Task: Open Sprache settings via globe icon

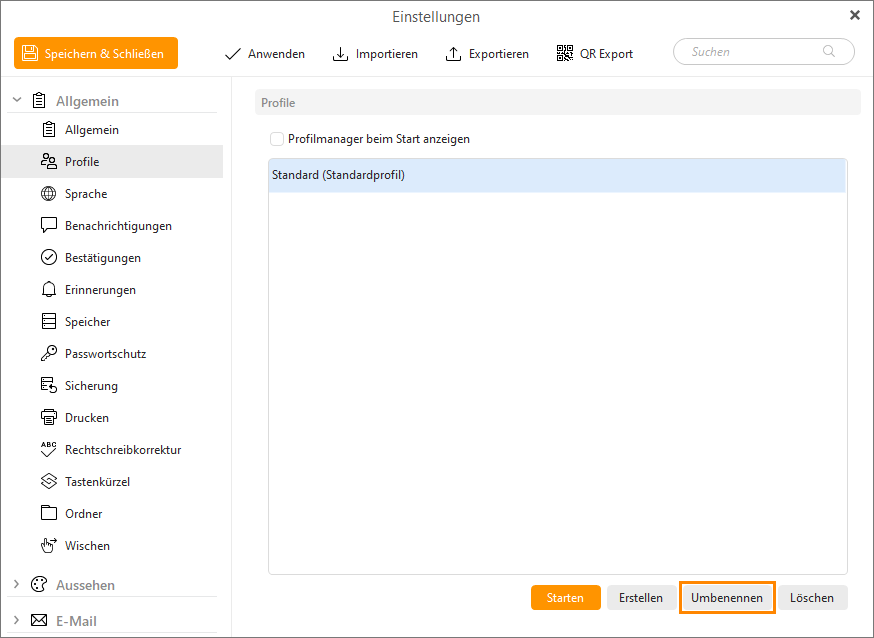Action: coord(48,194)
